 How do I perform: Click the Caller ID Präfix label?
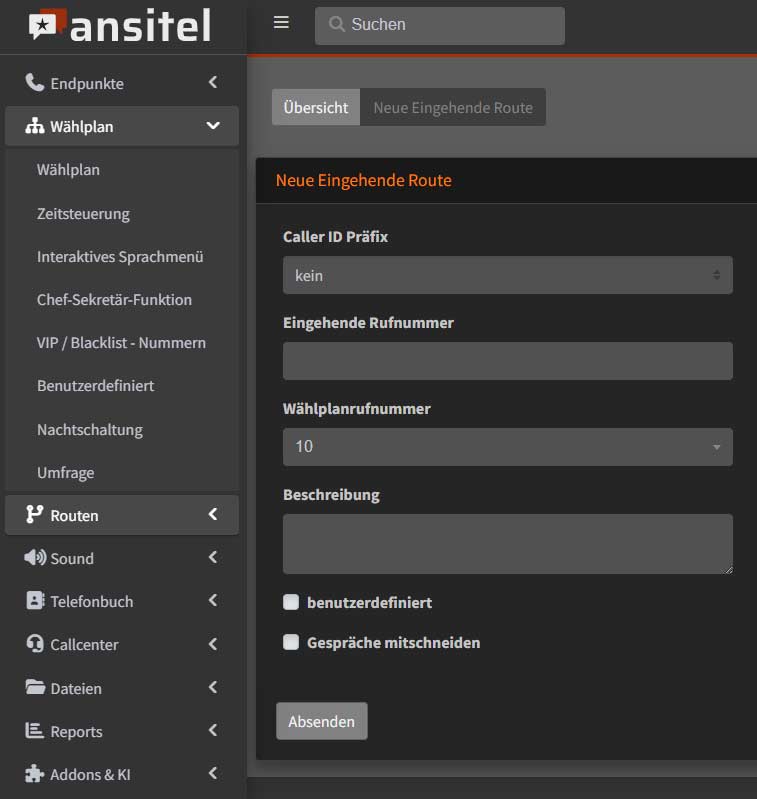point(335,236)
